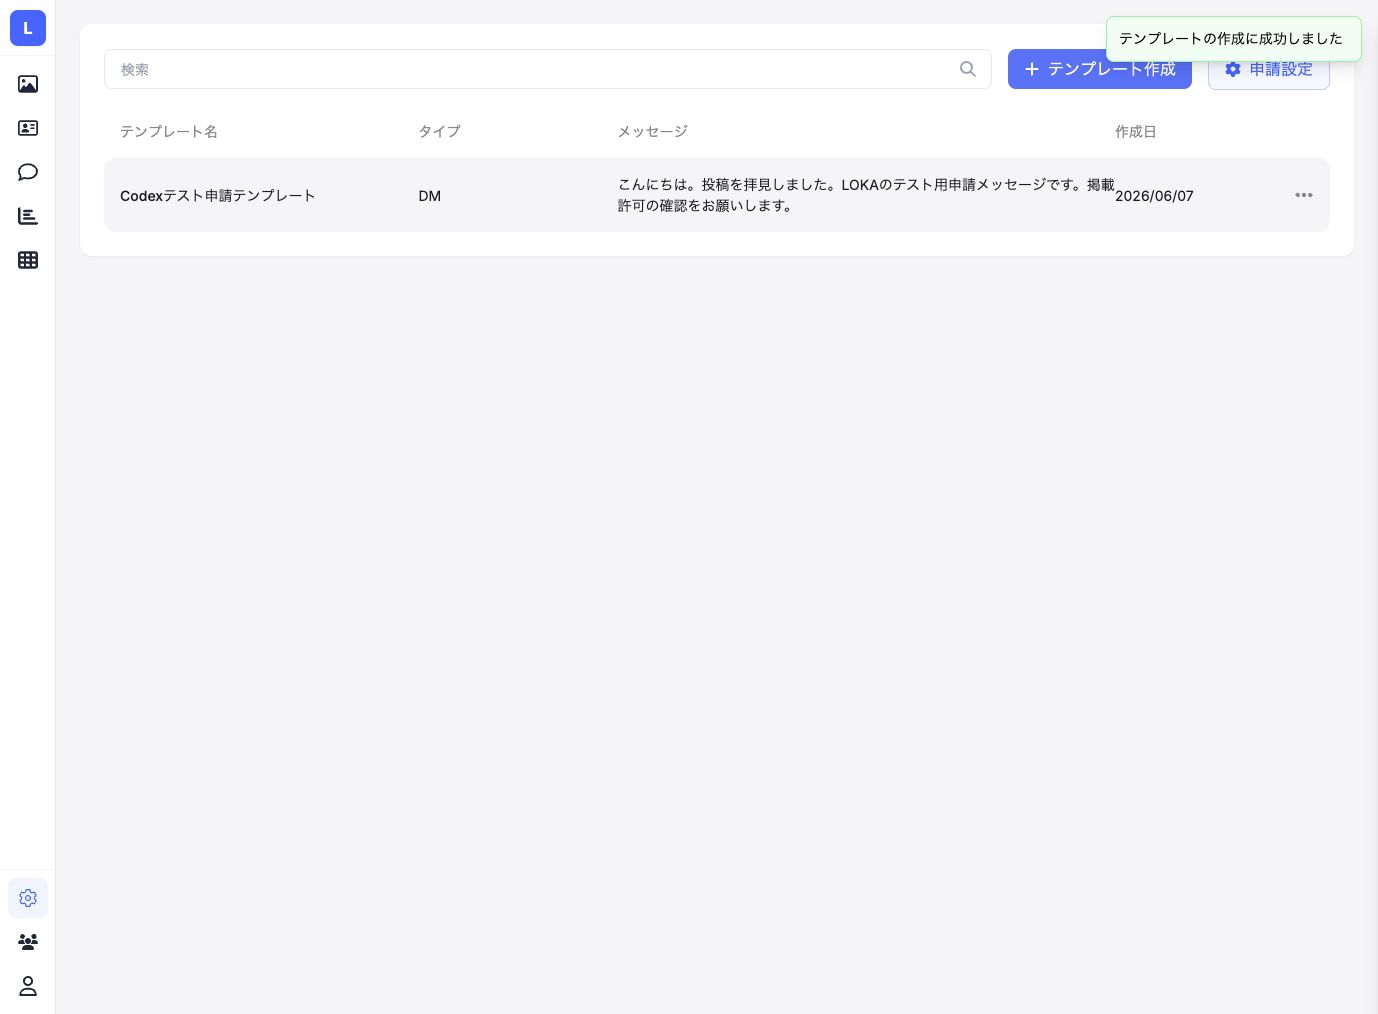Click the L workspace logo icon
The width and height of the screenshot is (1378, 1014).
(x=28, y=28)
